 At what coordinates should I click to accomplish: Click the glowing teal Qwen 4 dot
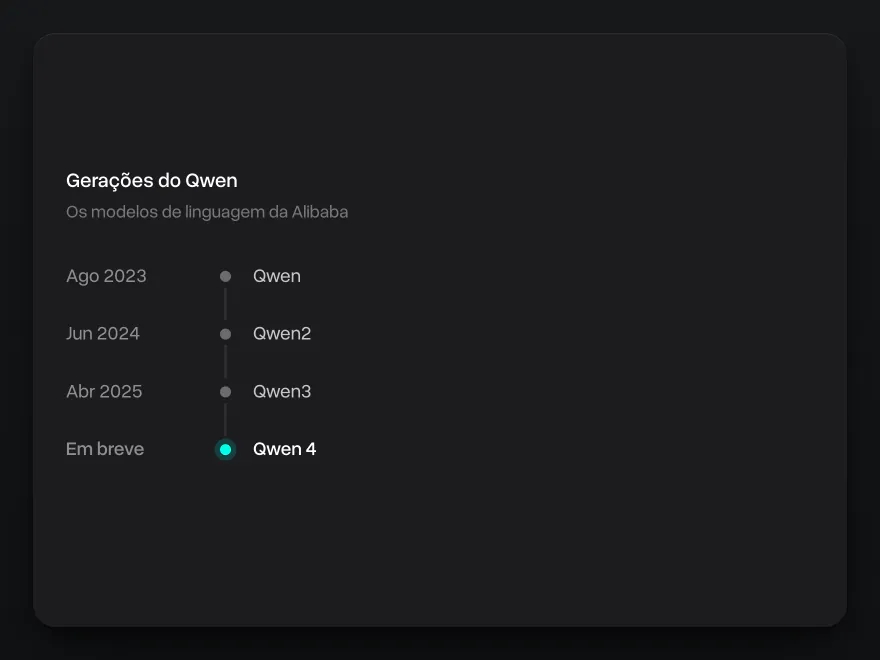(225, 450)
